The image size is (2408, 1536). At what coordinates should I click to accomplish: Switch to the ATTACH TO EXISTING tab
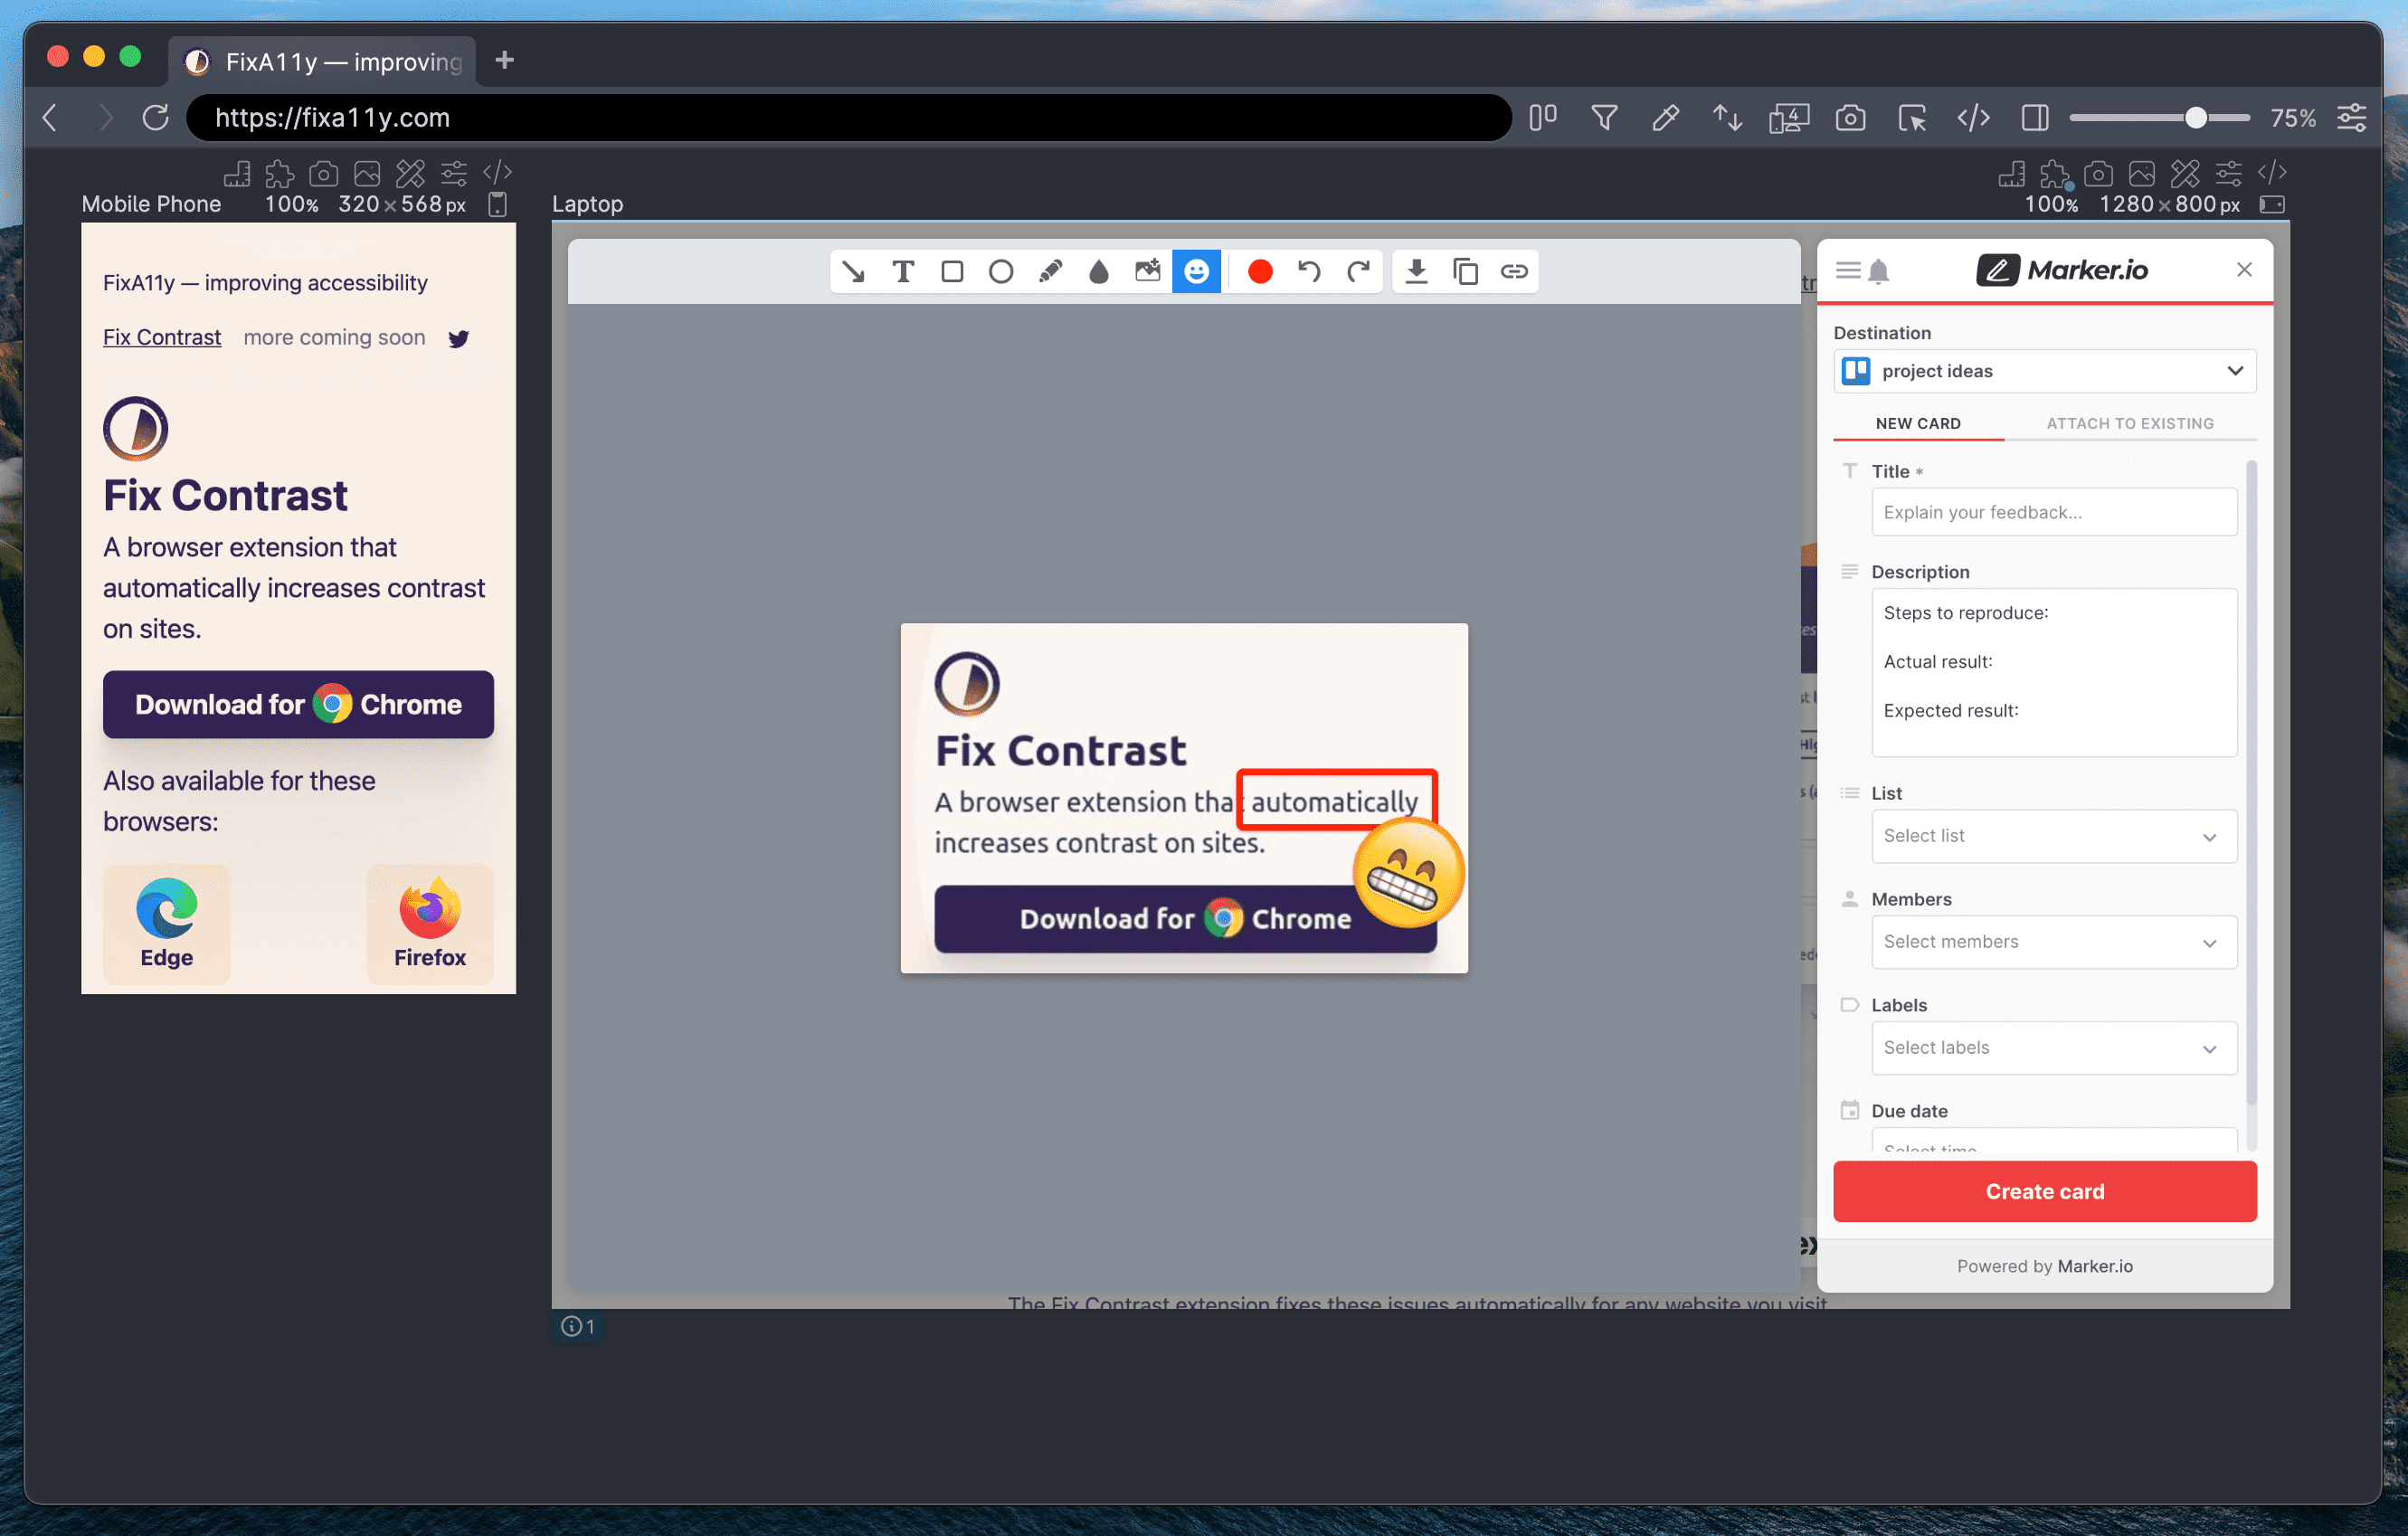tap(2130, 423)
